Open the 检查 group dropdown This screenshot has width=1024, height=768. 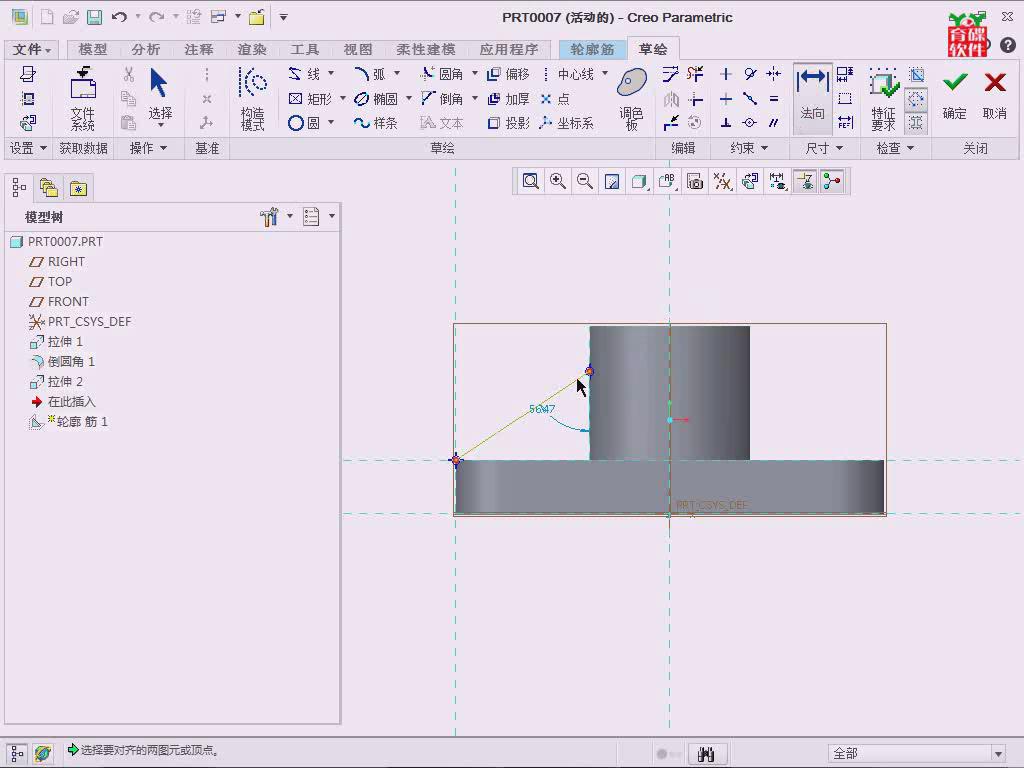pos(895,148)
